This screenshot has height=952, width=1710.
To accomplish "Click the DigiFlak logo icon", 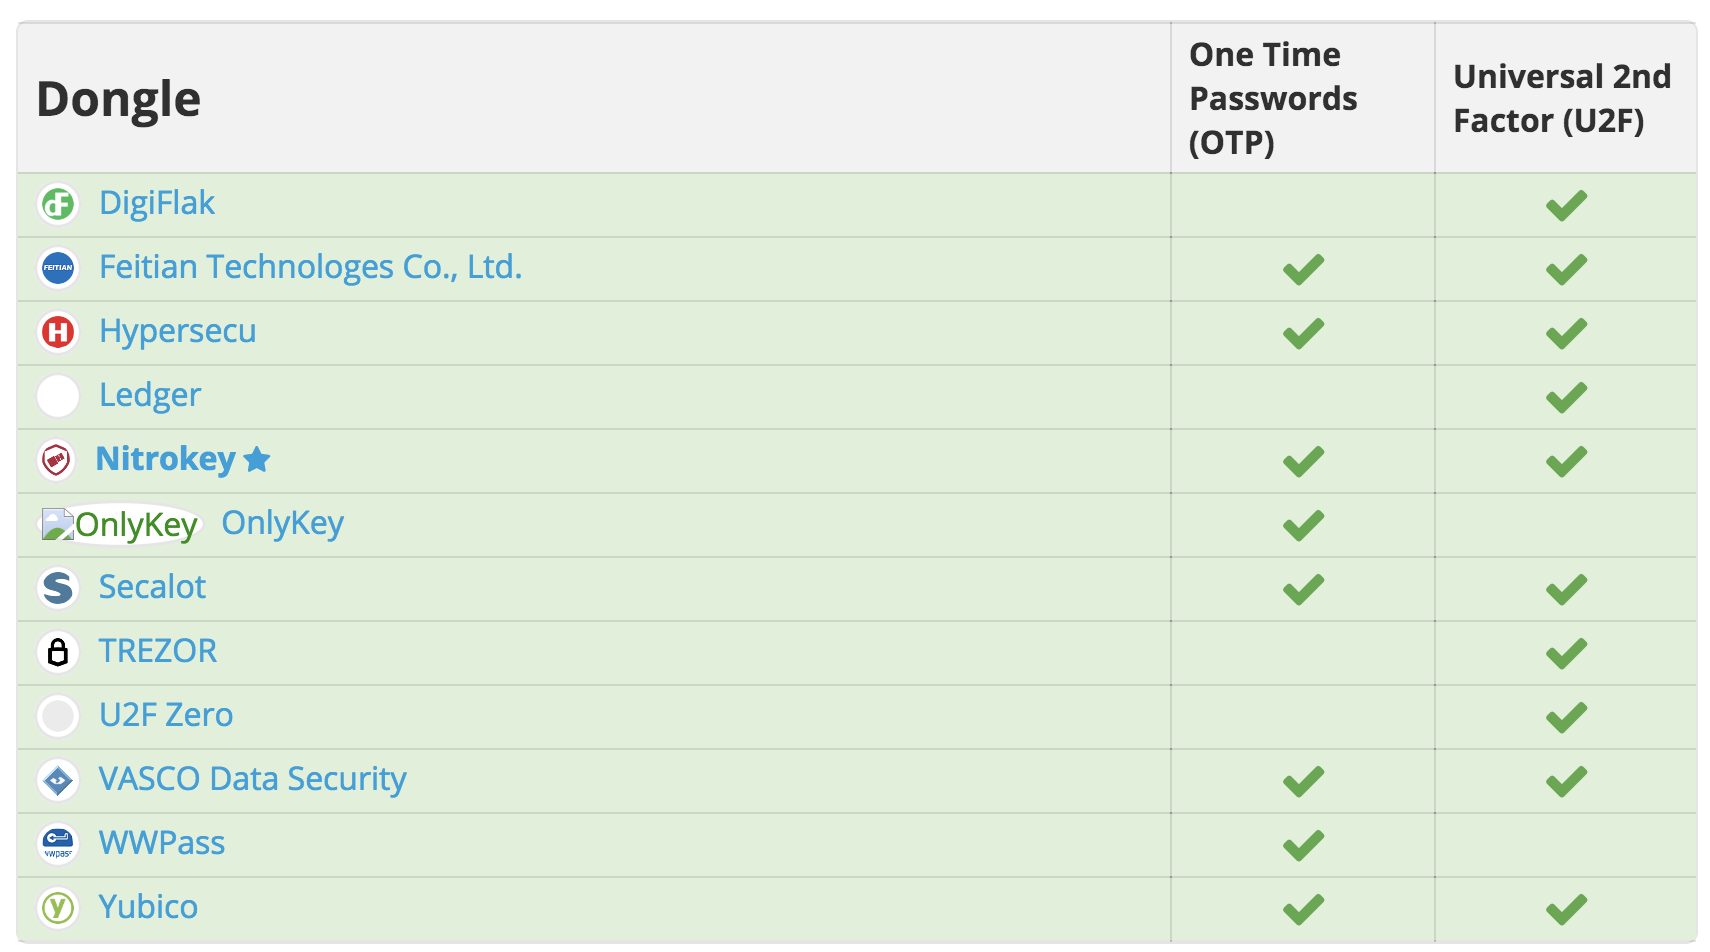I will (x=58, y=203).
